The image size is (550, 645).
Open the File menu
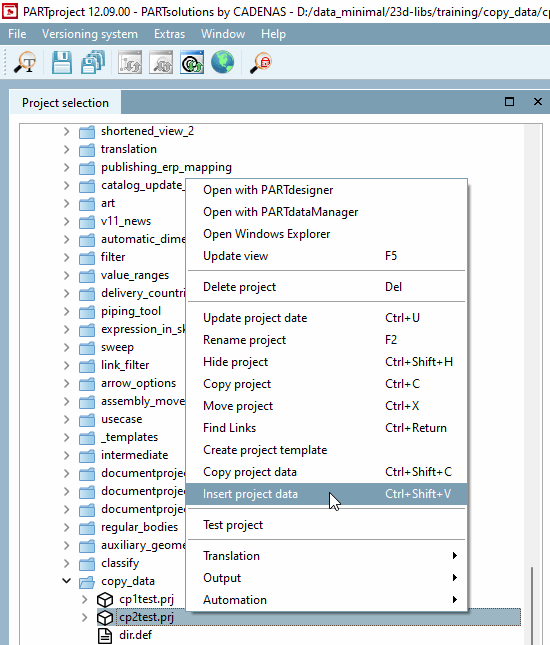[17, 34]
